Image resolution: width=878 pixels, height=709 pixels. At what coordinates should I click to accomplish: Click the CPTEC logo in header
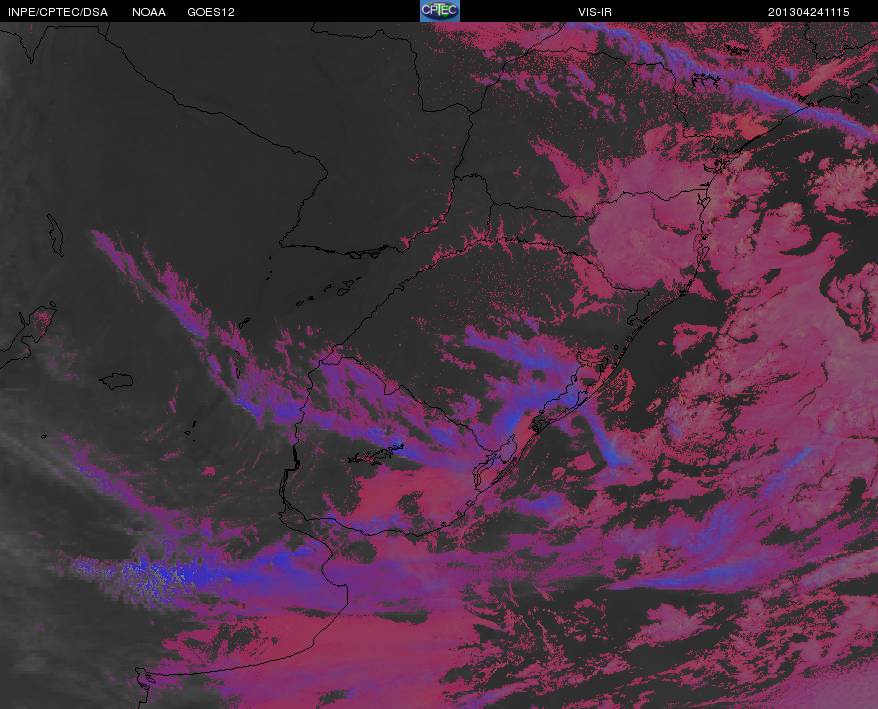[x=440, y=11]
